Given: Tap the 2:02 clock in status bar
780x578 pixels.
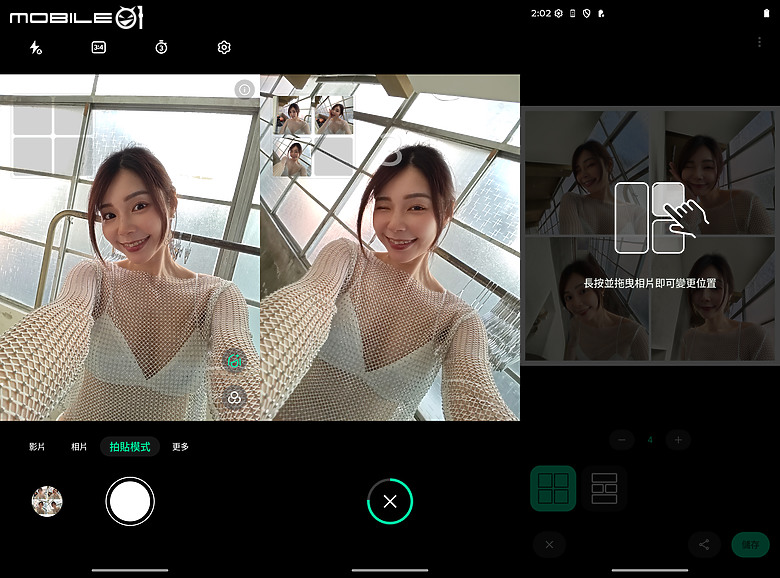Looking at the screenshot, I should pyautogui.click(x=541, y=13).
